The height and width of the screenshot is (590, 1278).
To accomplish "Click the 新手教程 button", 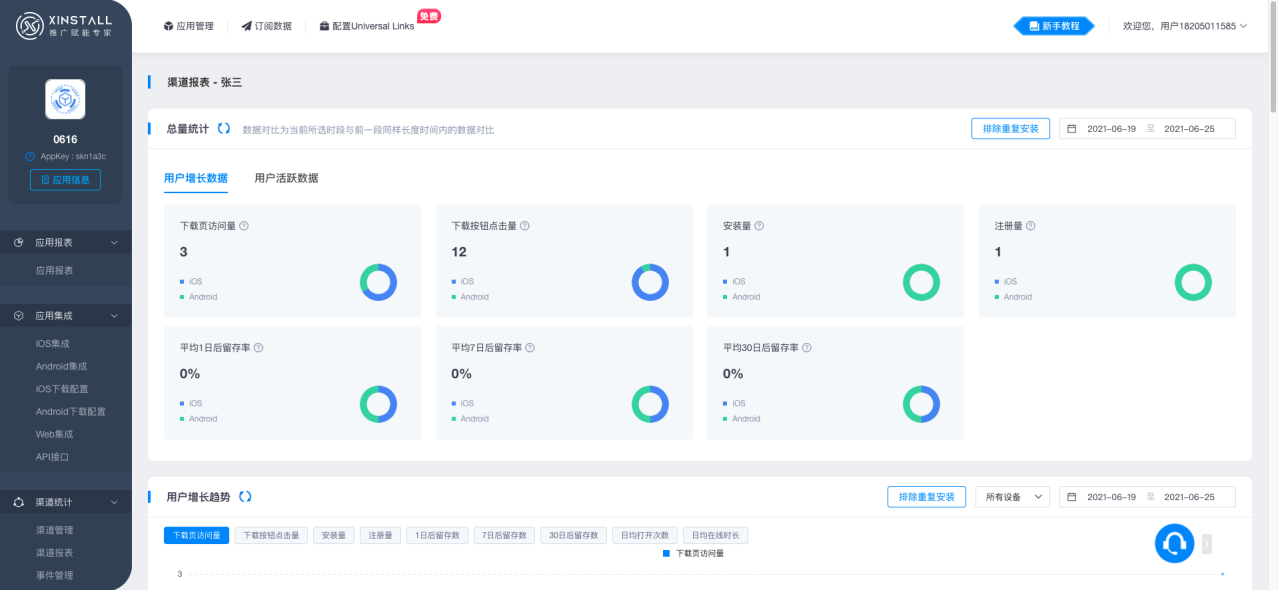I will (1054, 26).
